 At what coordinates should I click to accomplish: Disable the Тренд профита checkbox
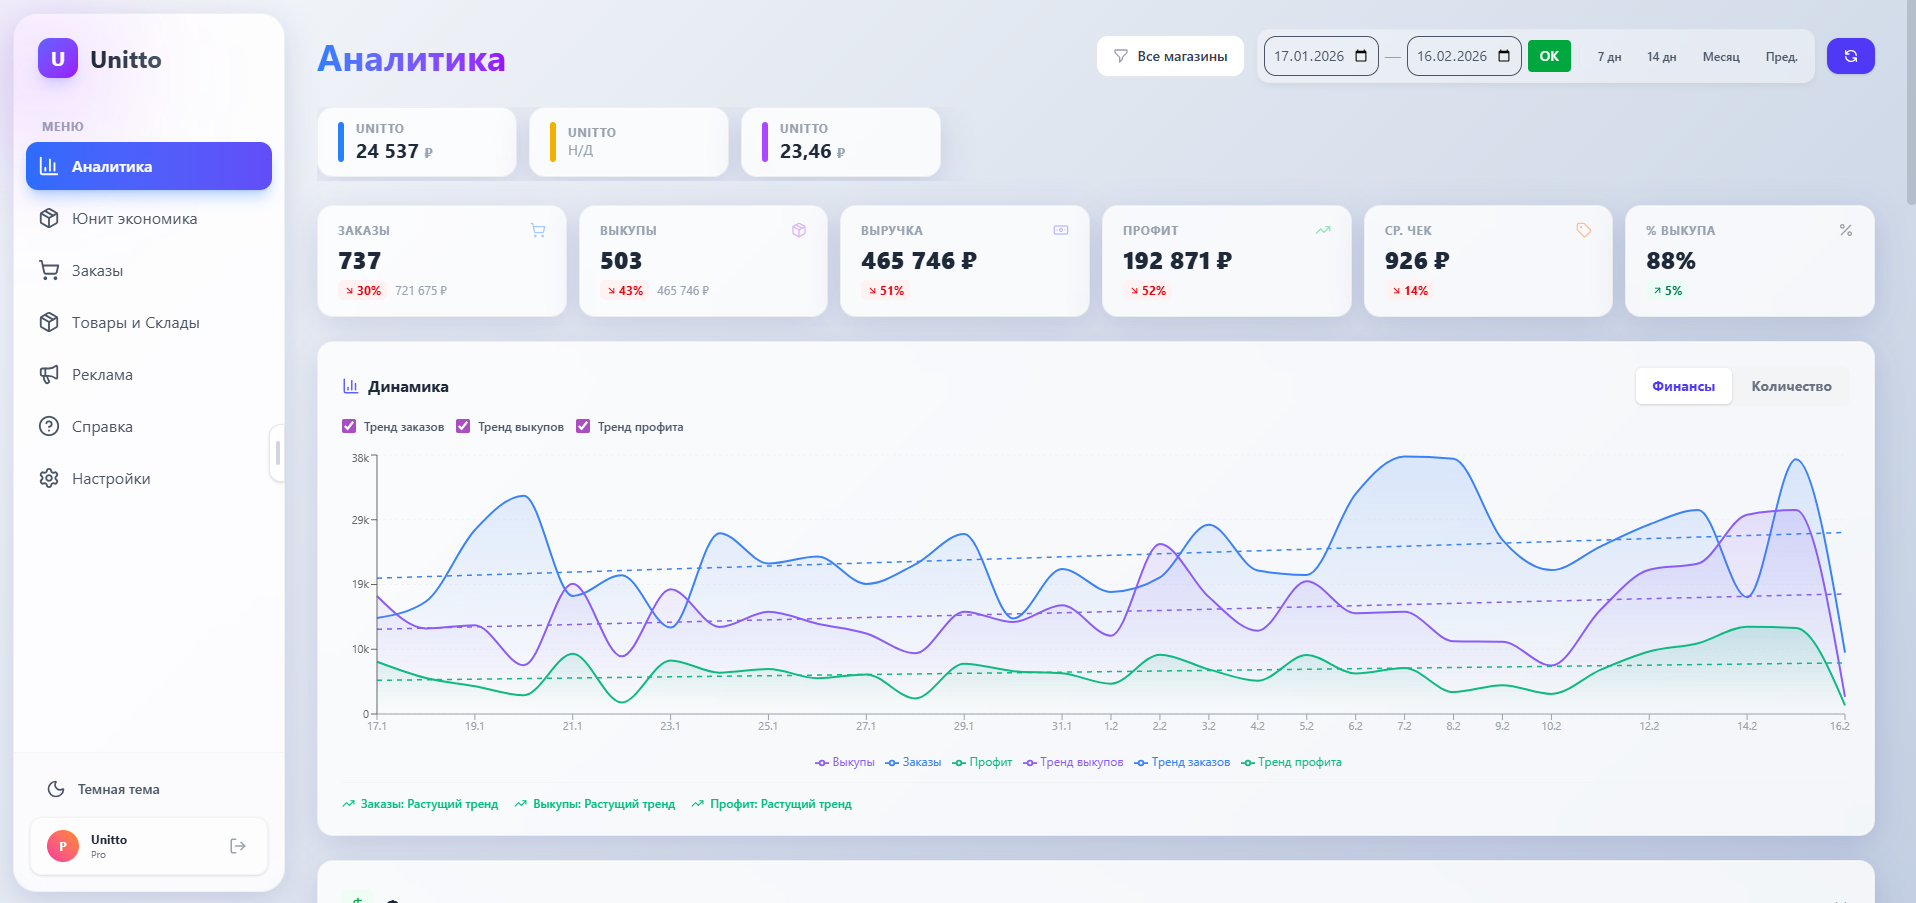tap(583, 426)
